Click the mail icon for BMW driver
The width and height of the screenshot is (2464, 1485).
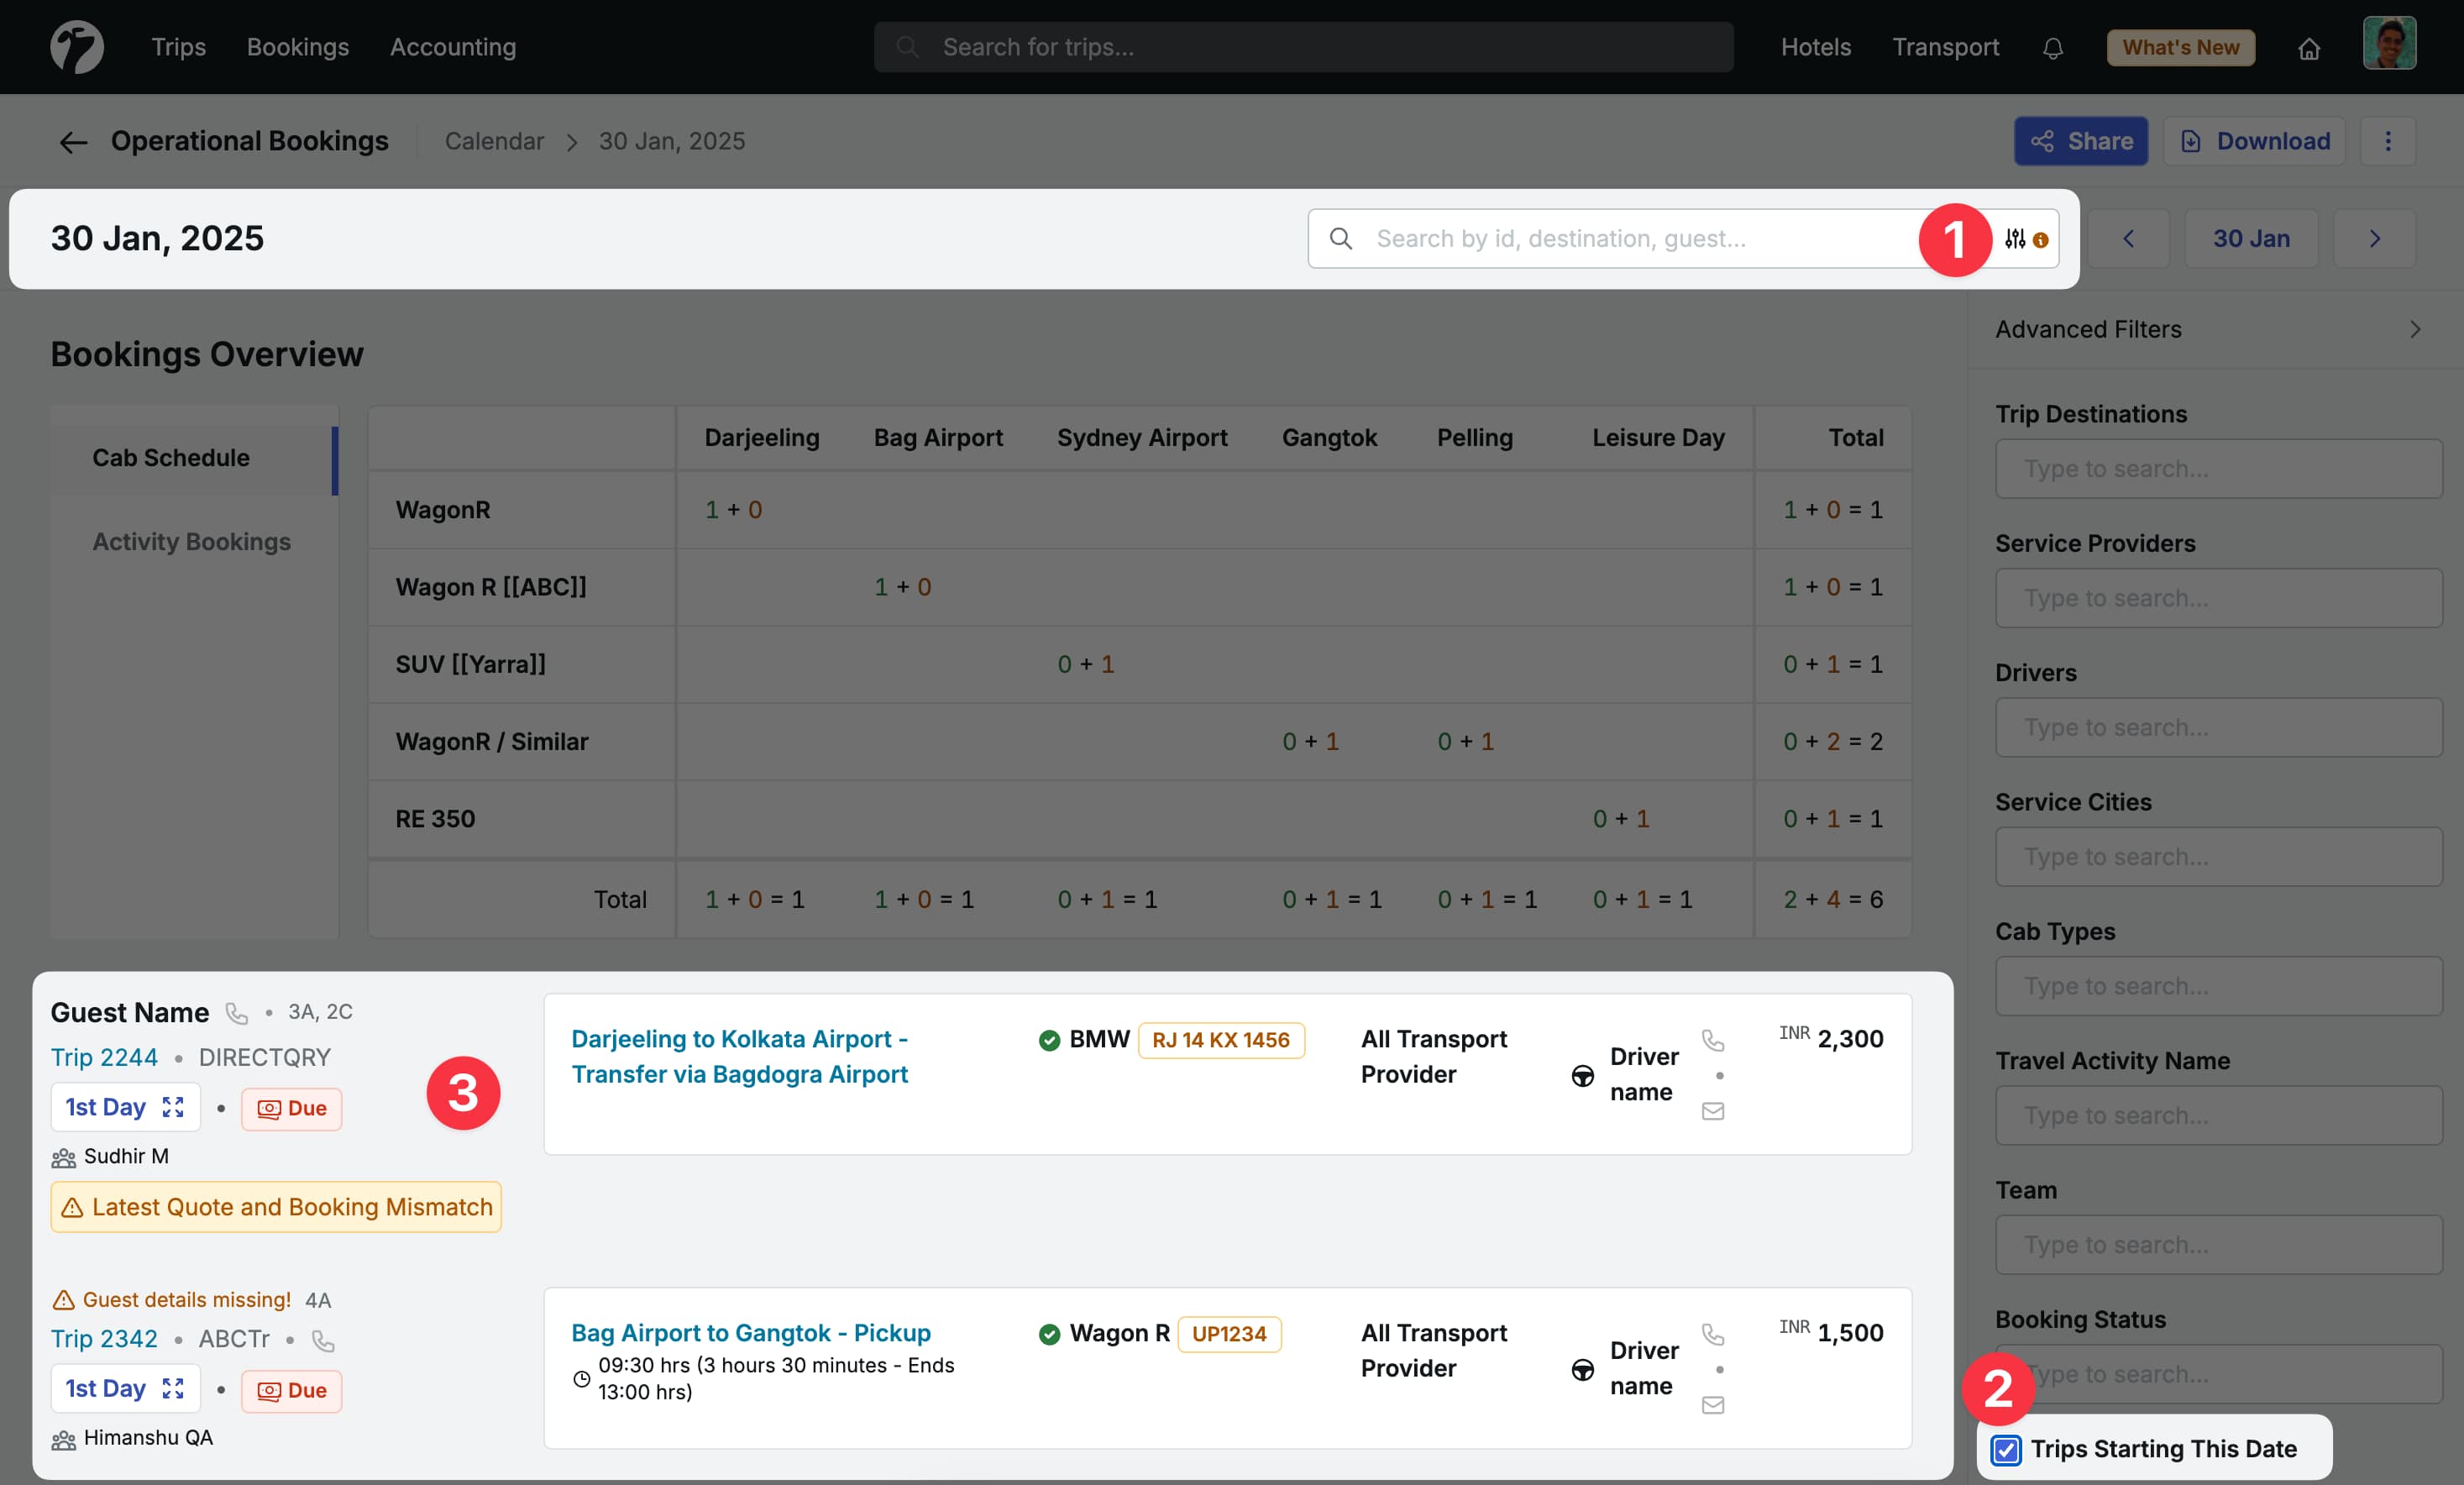pyautogui.click(x=1712, y=1111)
